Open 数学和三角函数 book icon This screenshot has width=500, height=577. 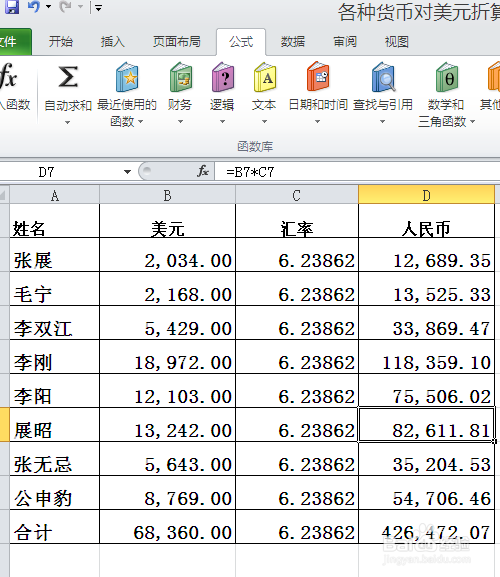coord(447,77)
